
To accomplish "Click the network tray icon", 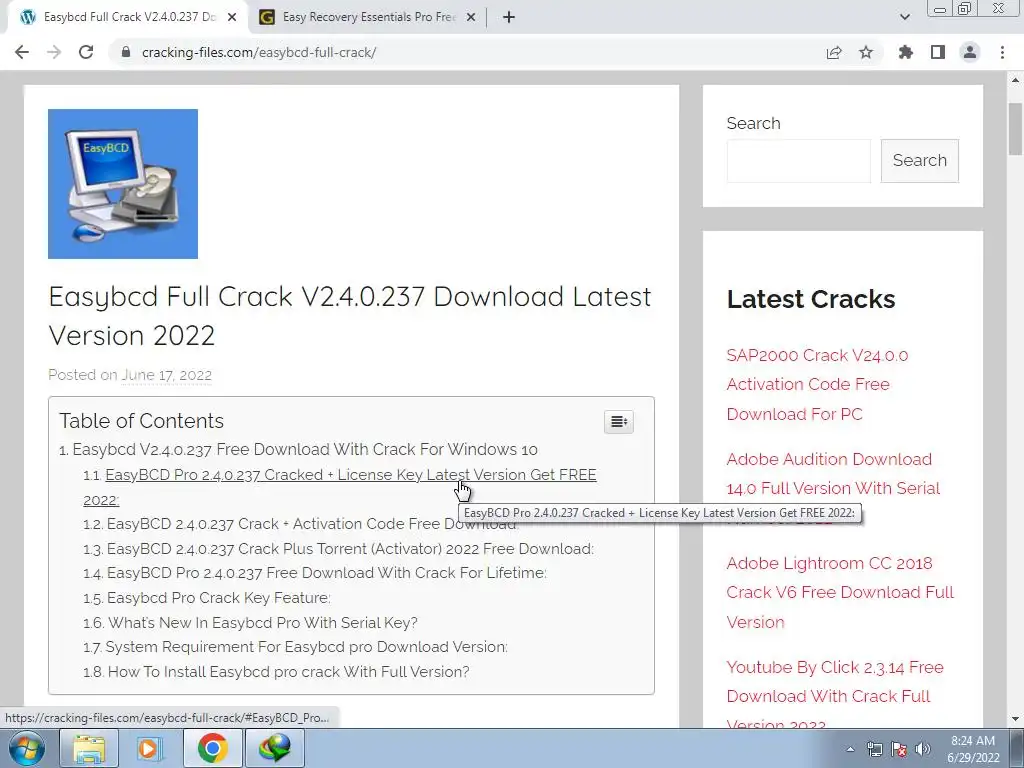I will (874, 749).
